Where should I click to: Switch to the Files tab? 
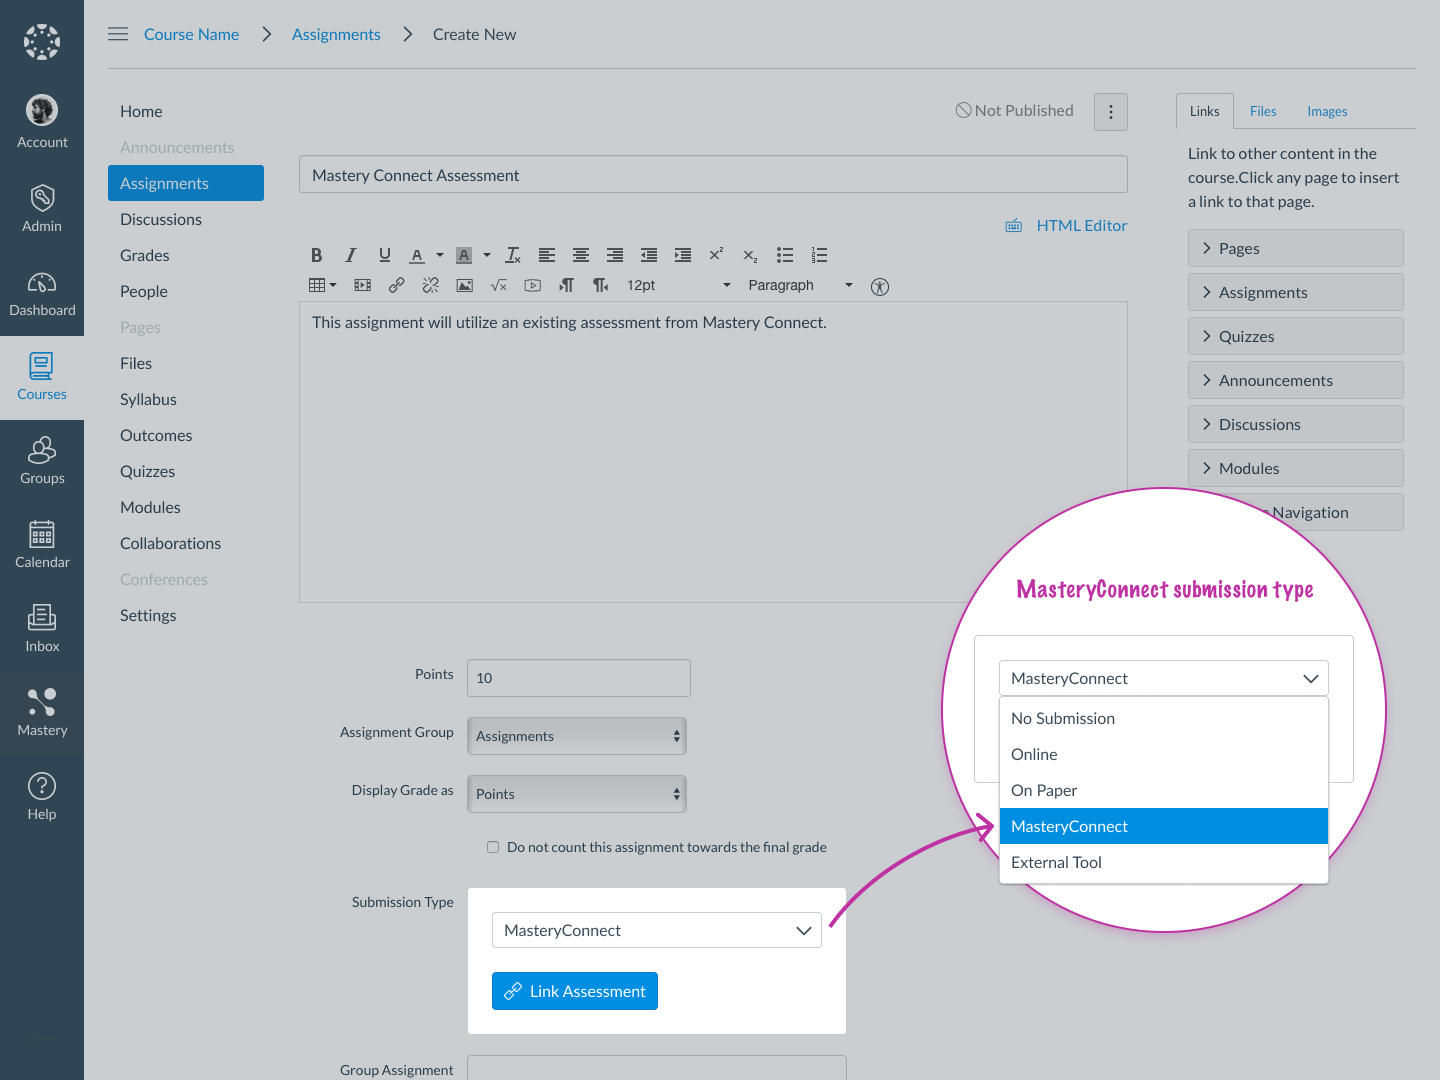[1263, 111]
